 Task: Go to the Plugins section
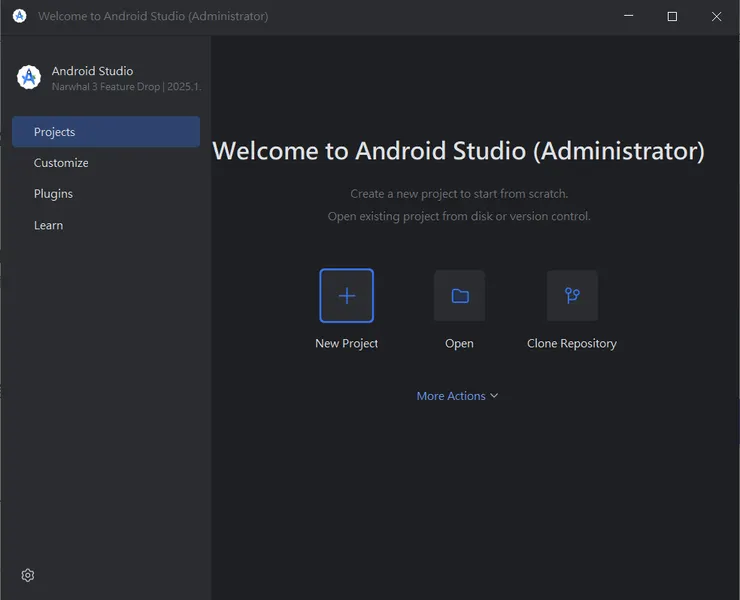(53, 194)
